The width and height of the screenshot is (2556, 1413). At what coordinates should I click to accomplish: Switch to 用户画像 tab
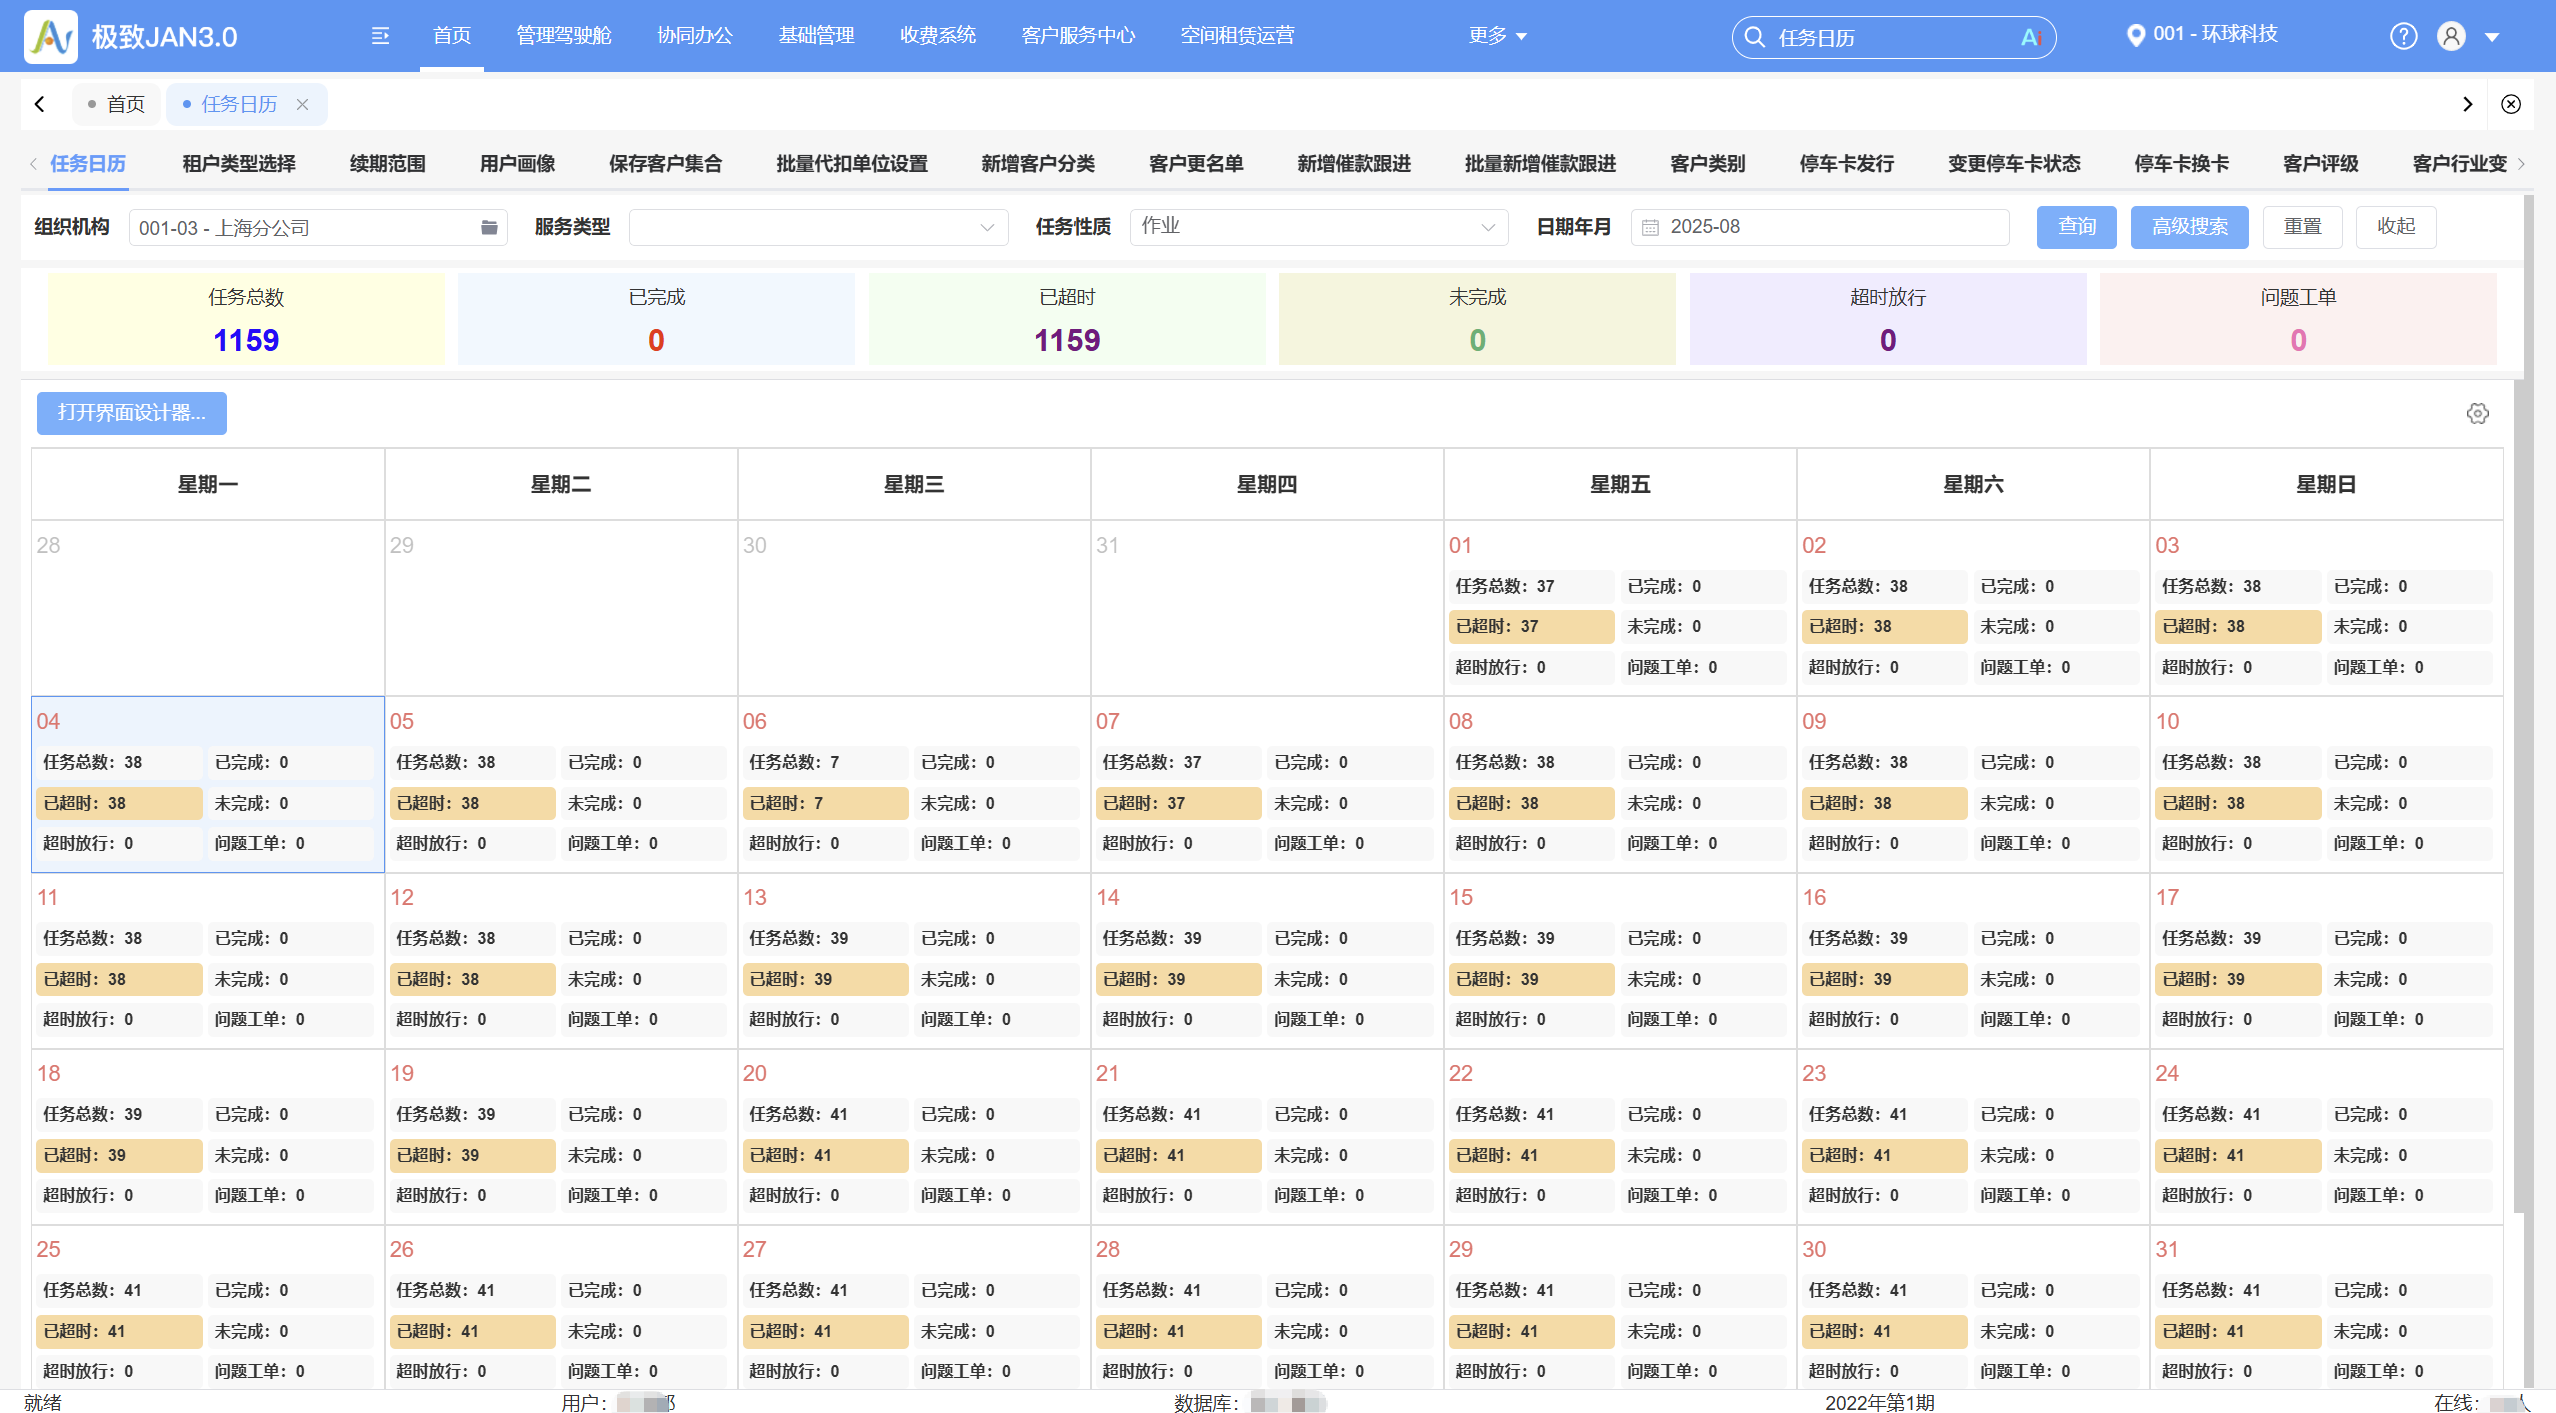517,164
